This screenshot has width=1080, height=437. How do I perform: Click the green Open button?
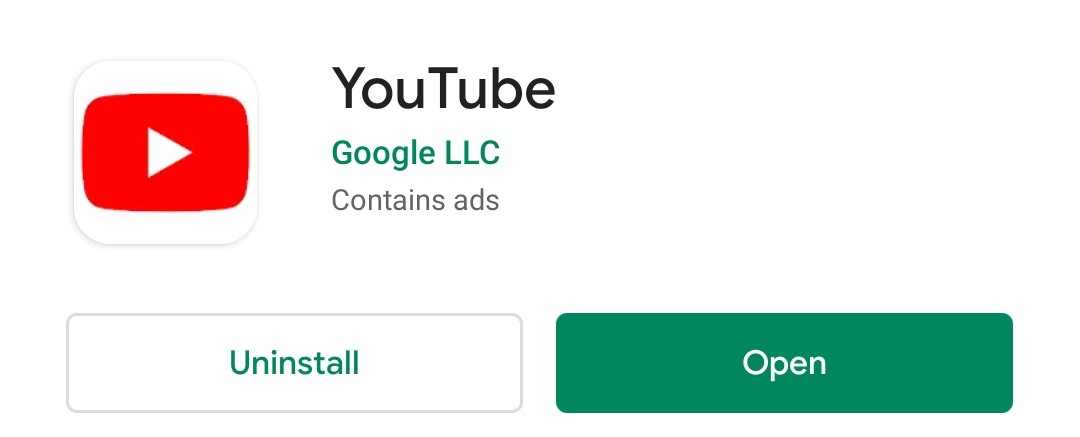tap(784, 363)
